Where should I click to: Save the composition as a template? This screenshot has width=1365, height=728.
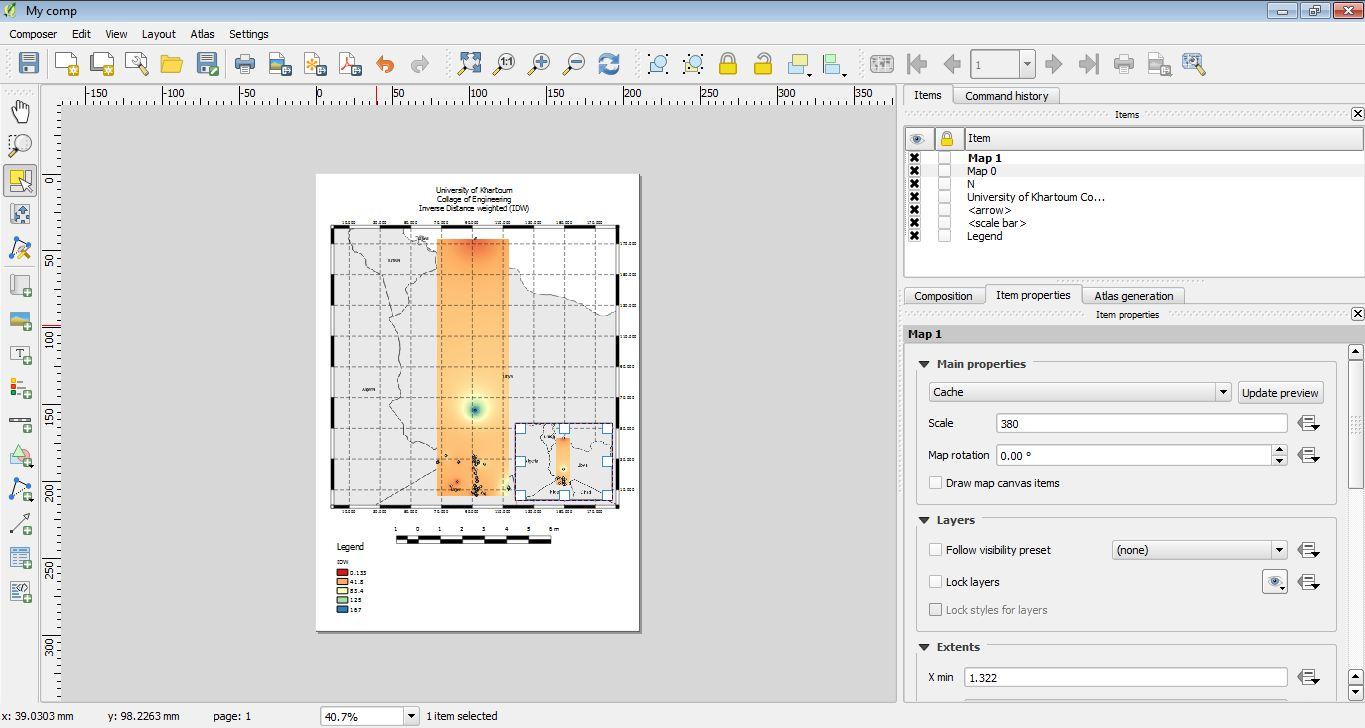[x=207, y=64]
